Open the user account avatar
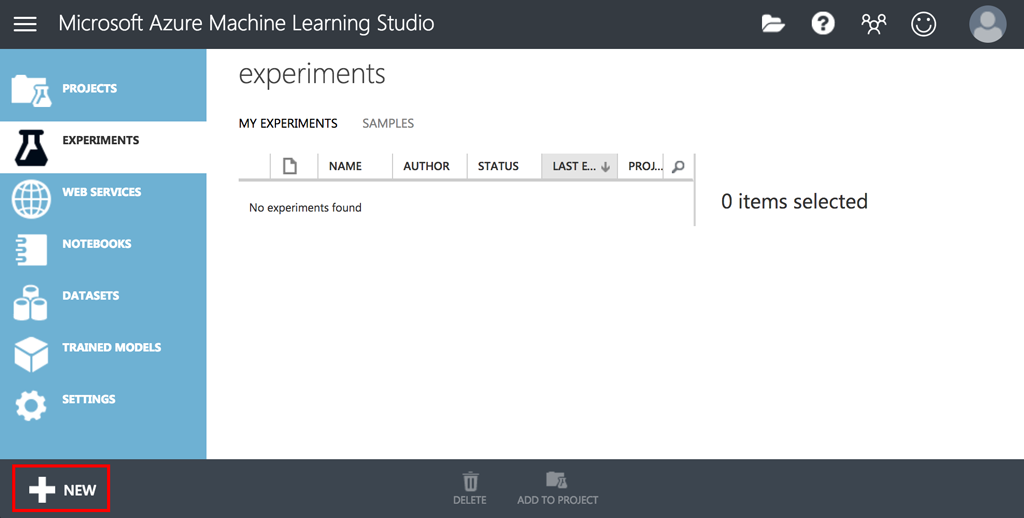The image size is (1024, 518). point(987,24)
